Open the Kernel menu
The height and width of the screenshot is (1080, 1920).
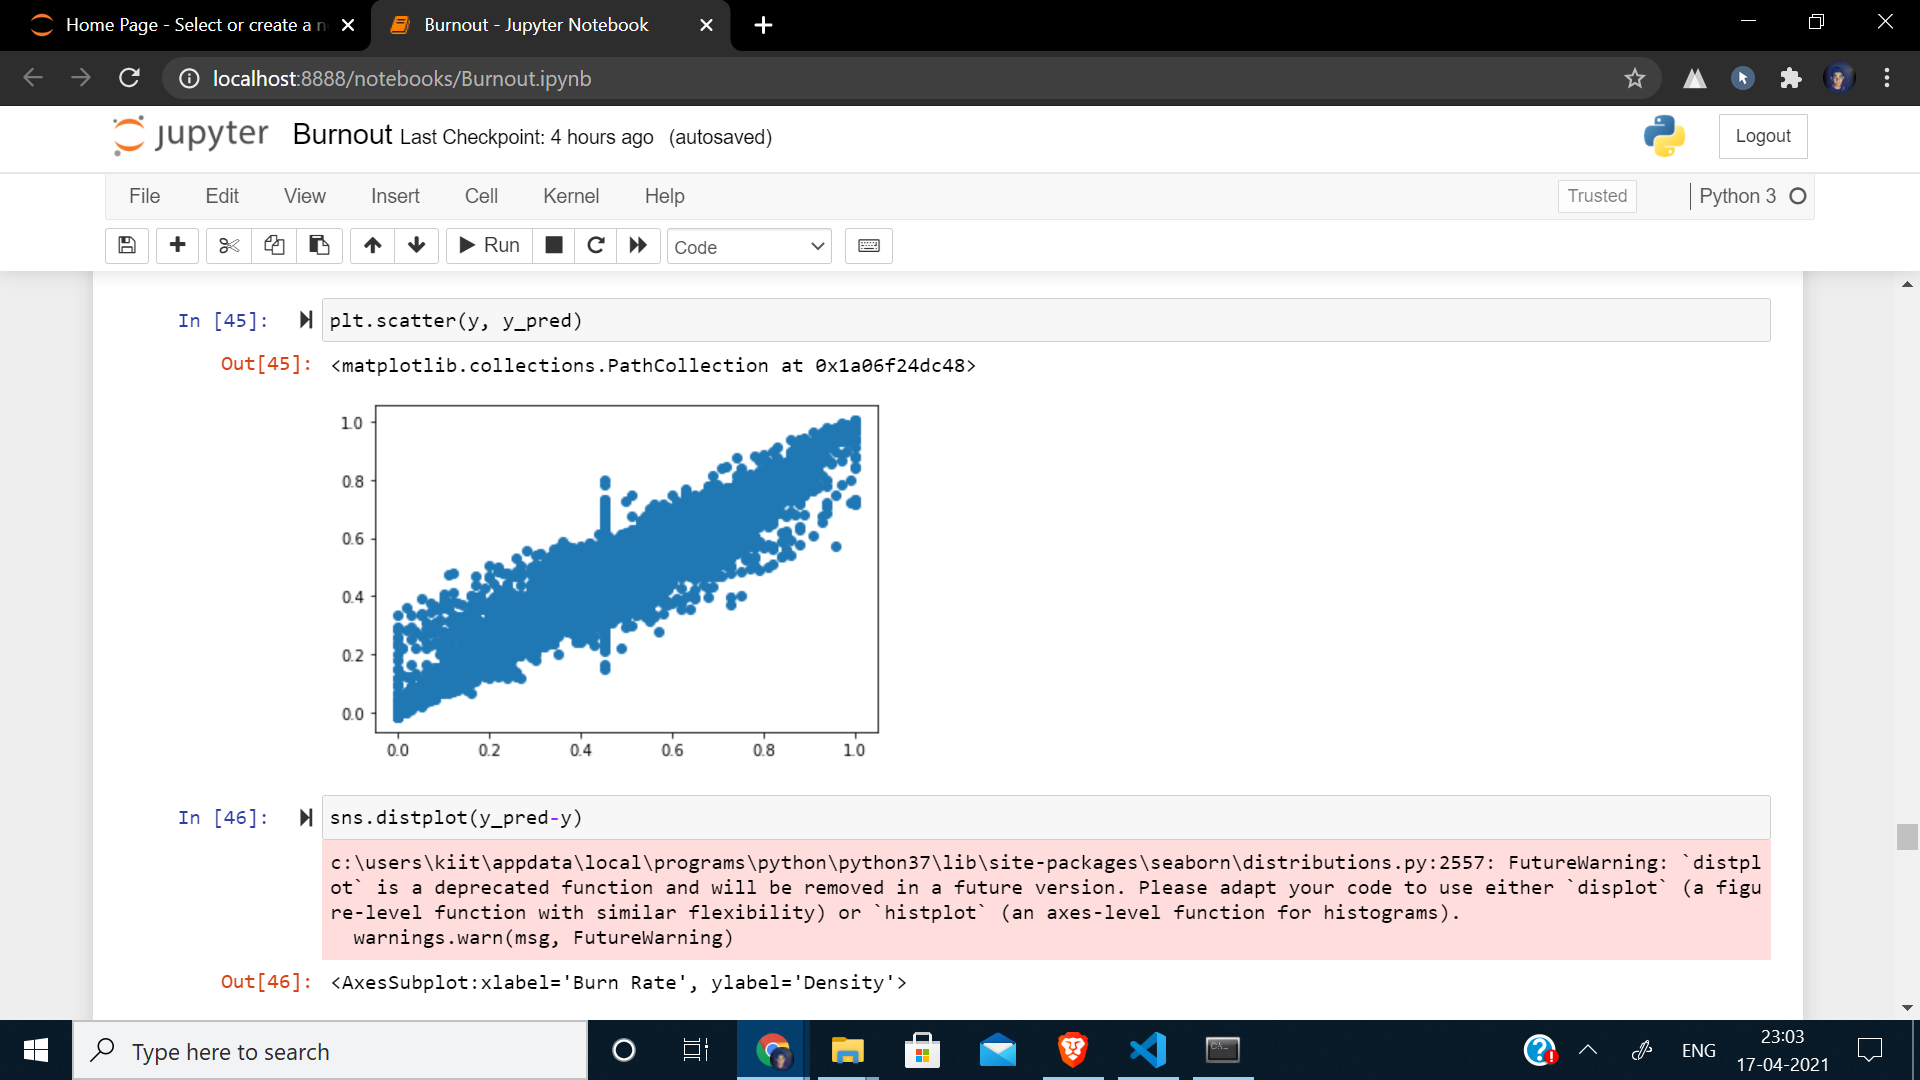571,196
